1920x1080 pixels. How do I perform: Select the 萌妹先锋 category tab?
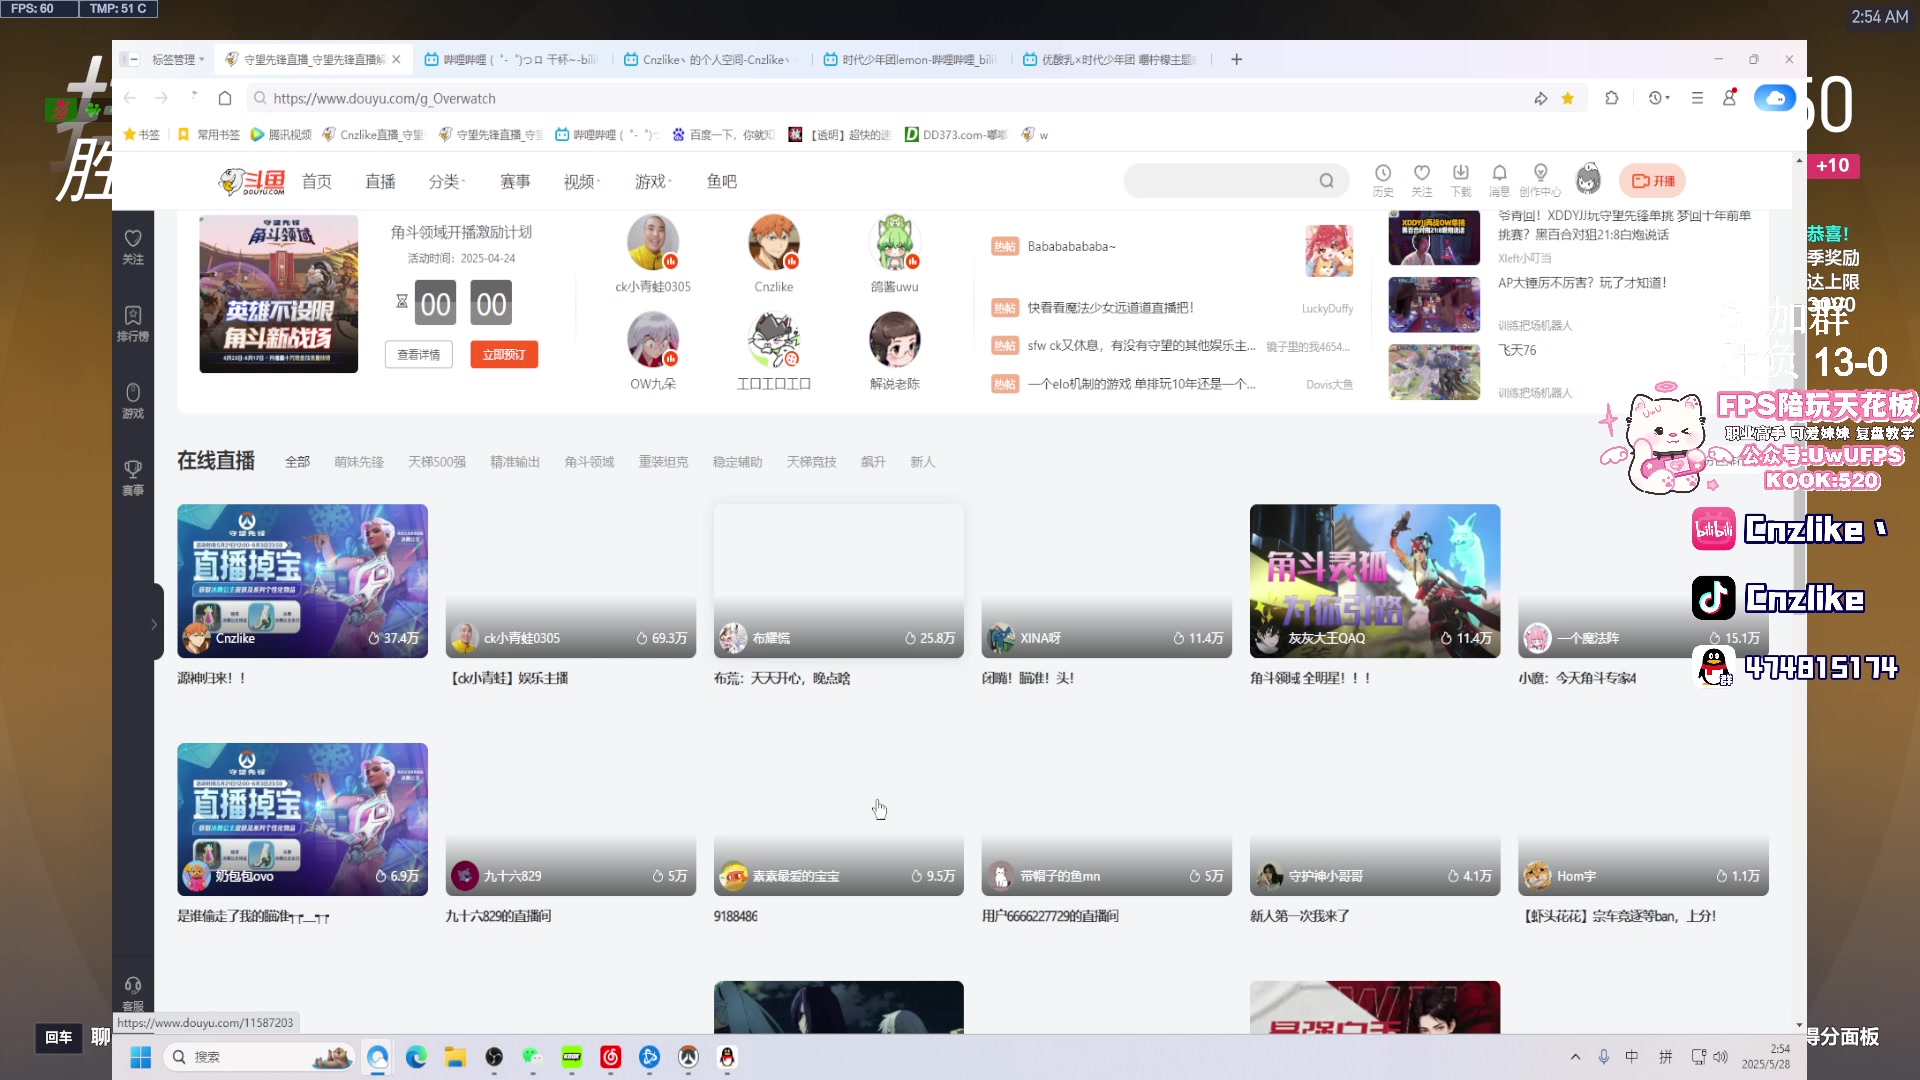(359, 462)
